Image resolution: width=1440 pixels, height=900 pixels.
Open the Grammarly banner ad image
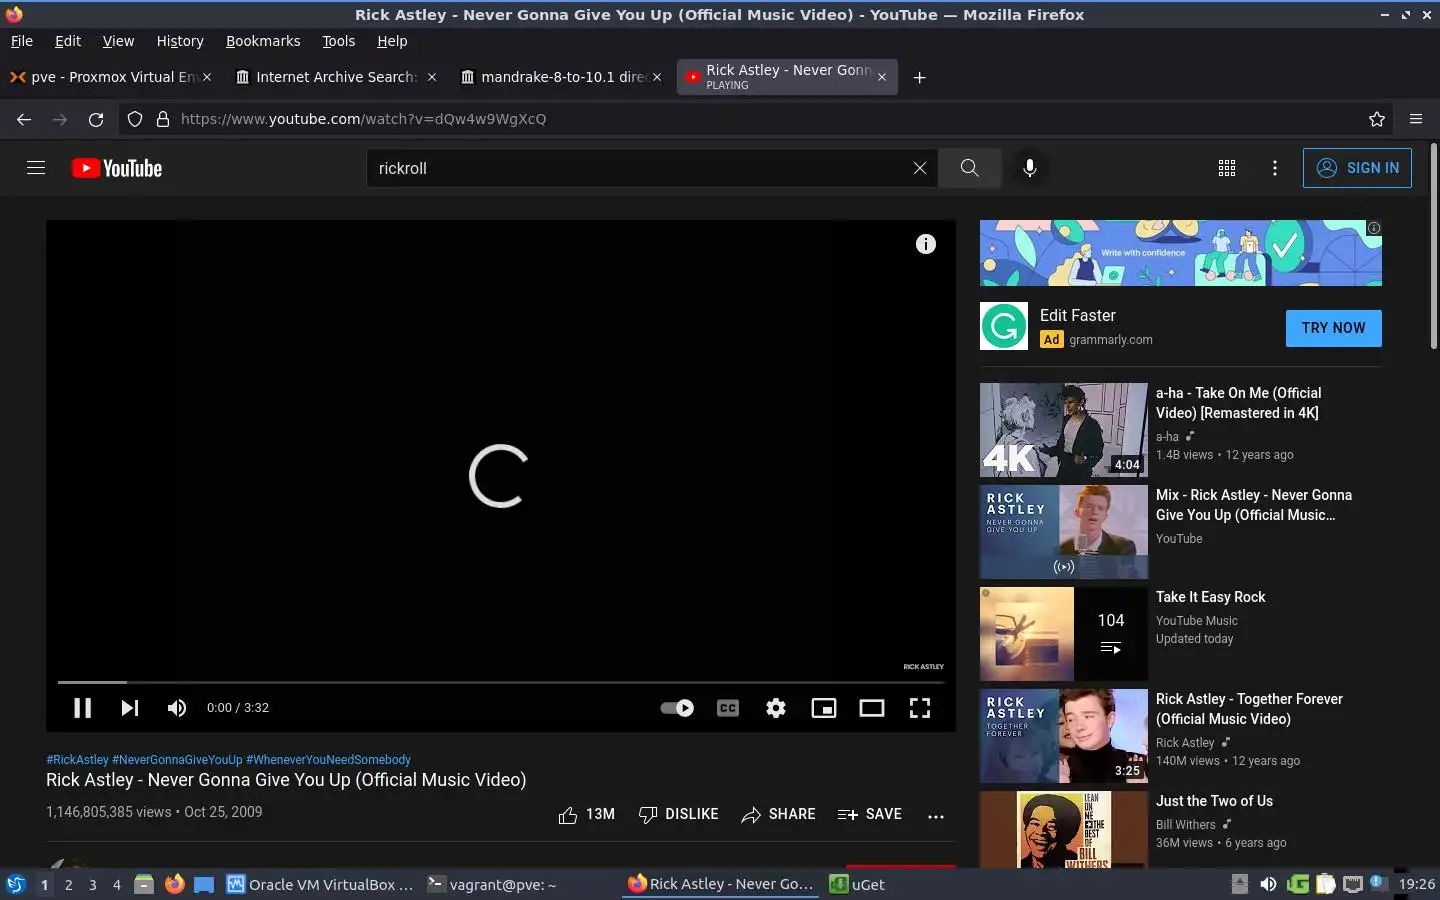click(1180, 253)
